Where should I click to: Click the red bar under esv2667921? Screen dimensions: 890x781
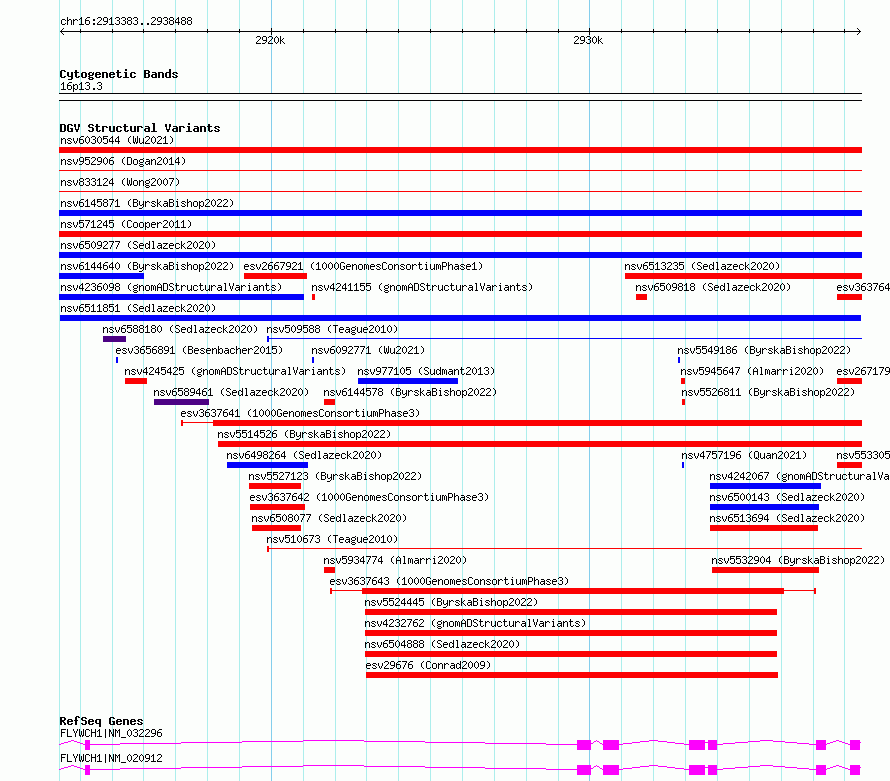point(275,276)
